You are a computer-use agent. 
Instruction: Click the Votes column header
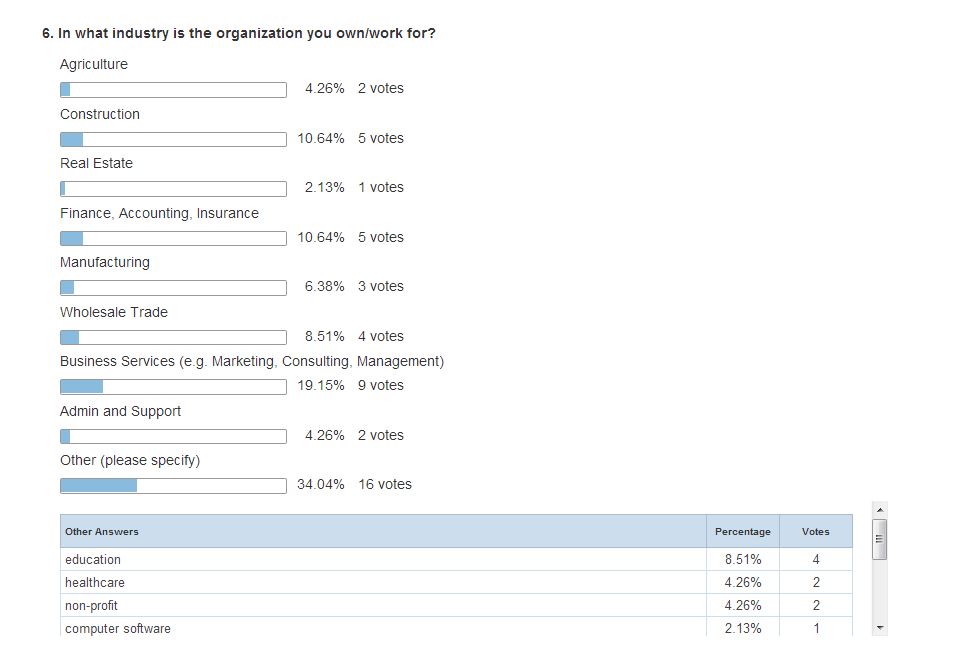(x=816, y=531)
